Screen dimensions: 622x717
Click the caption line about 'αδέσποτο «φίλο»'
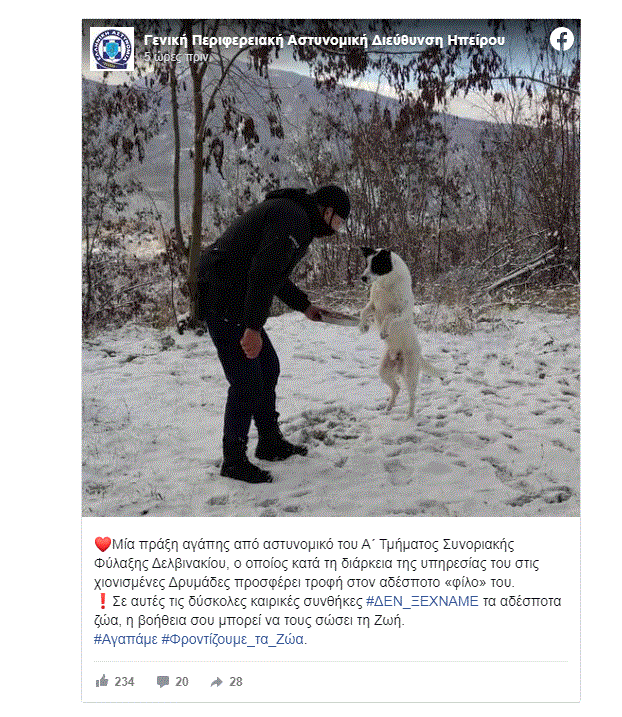(304, 583)
